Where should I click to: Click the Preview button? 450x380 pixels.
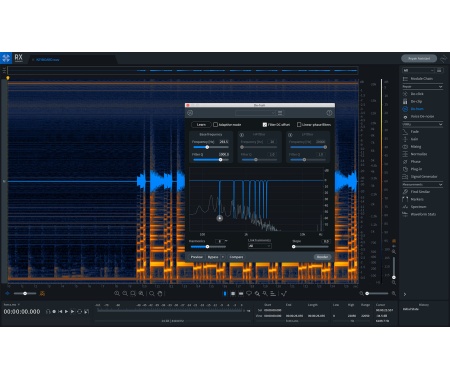(196, 257)
